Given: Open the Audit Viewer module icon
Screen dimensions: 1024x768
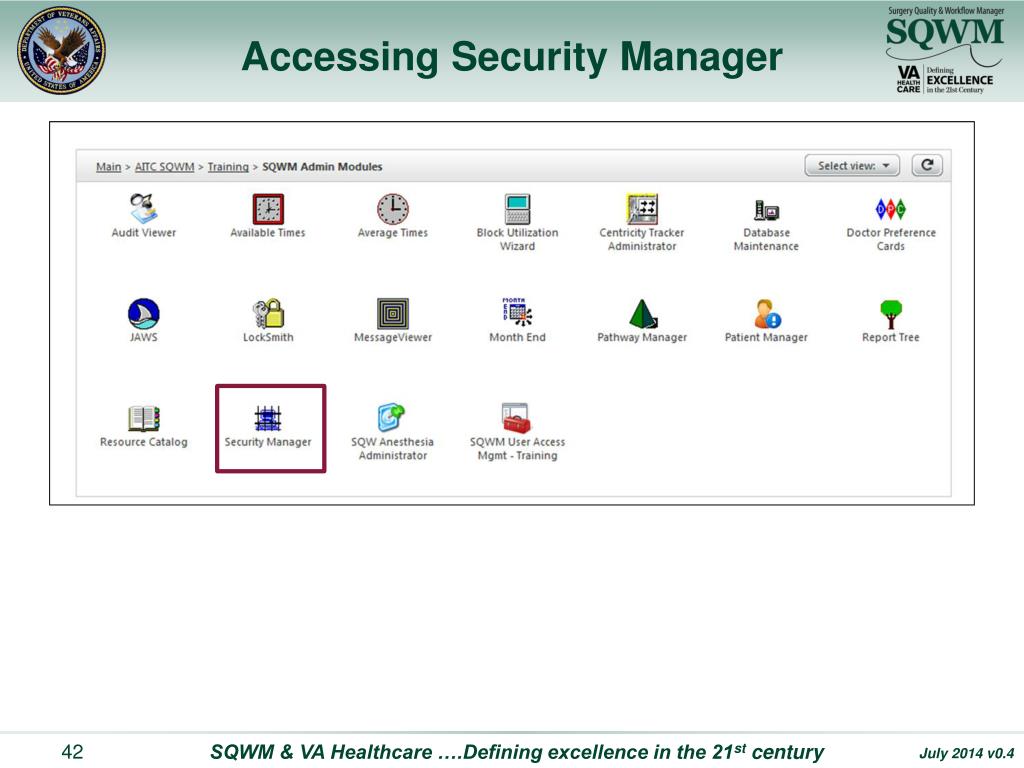Looking at the screenshot, I should point(143,208).
